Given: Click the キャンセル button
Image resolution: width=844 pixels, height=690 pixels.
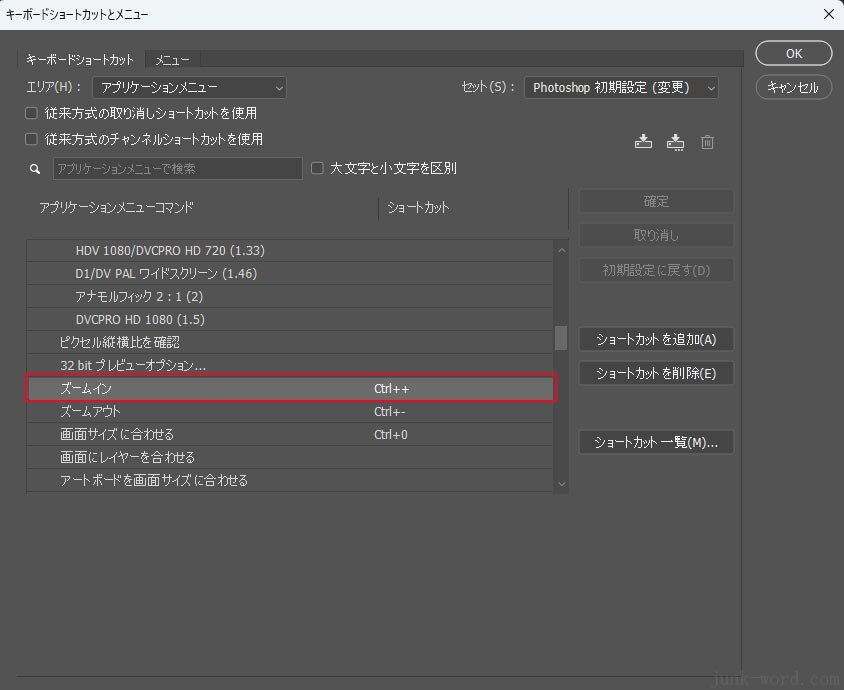Looking at the screenshot, I should [793, 87].
